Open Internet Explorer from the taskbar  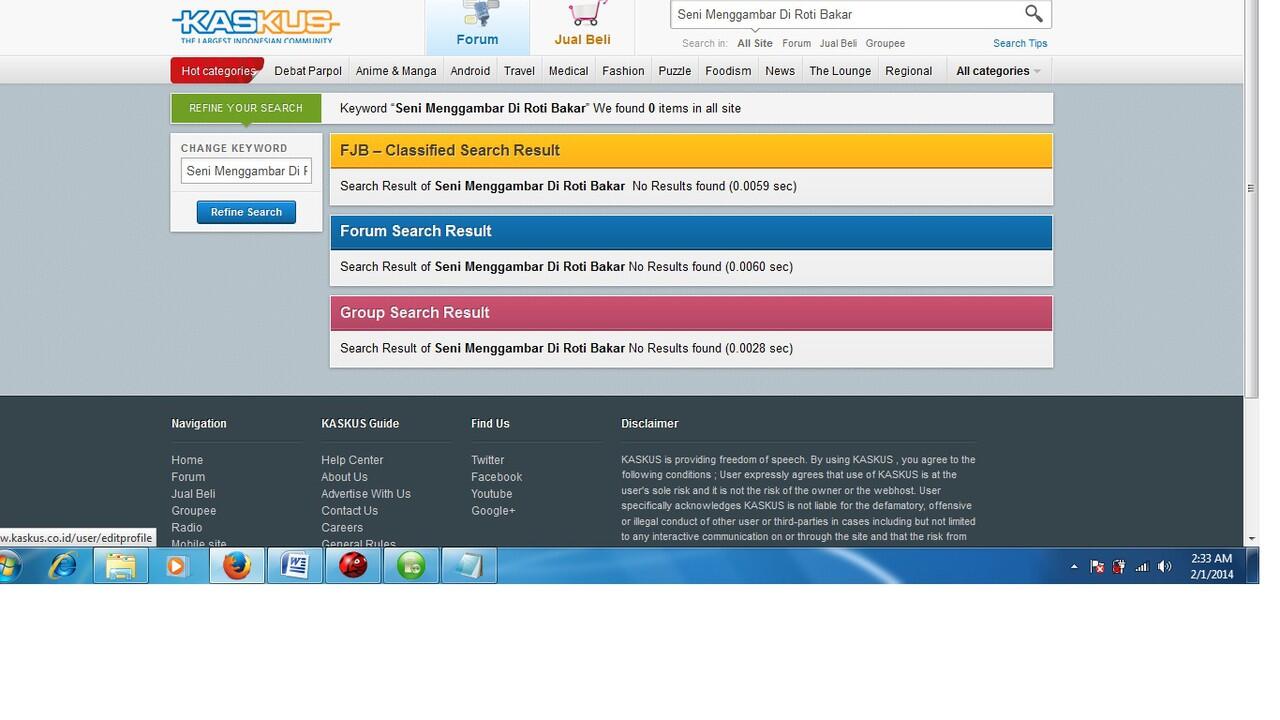(63, 566)
